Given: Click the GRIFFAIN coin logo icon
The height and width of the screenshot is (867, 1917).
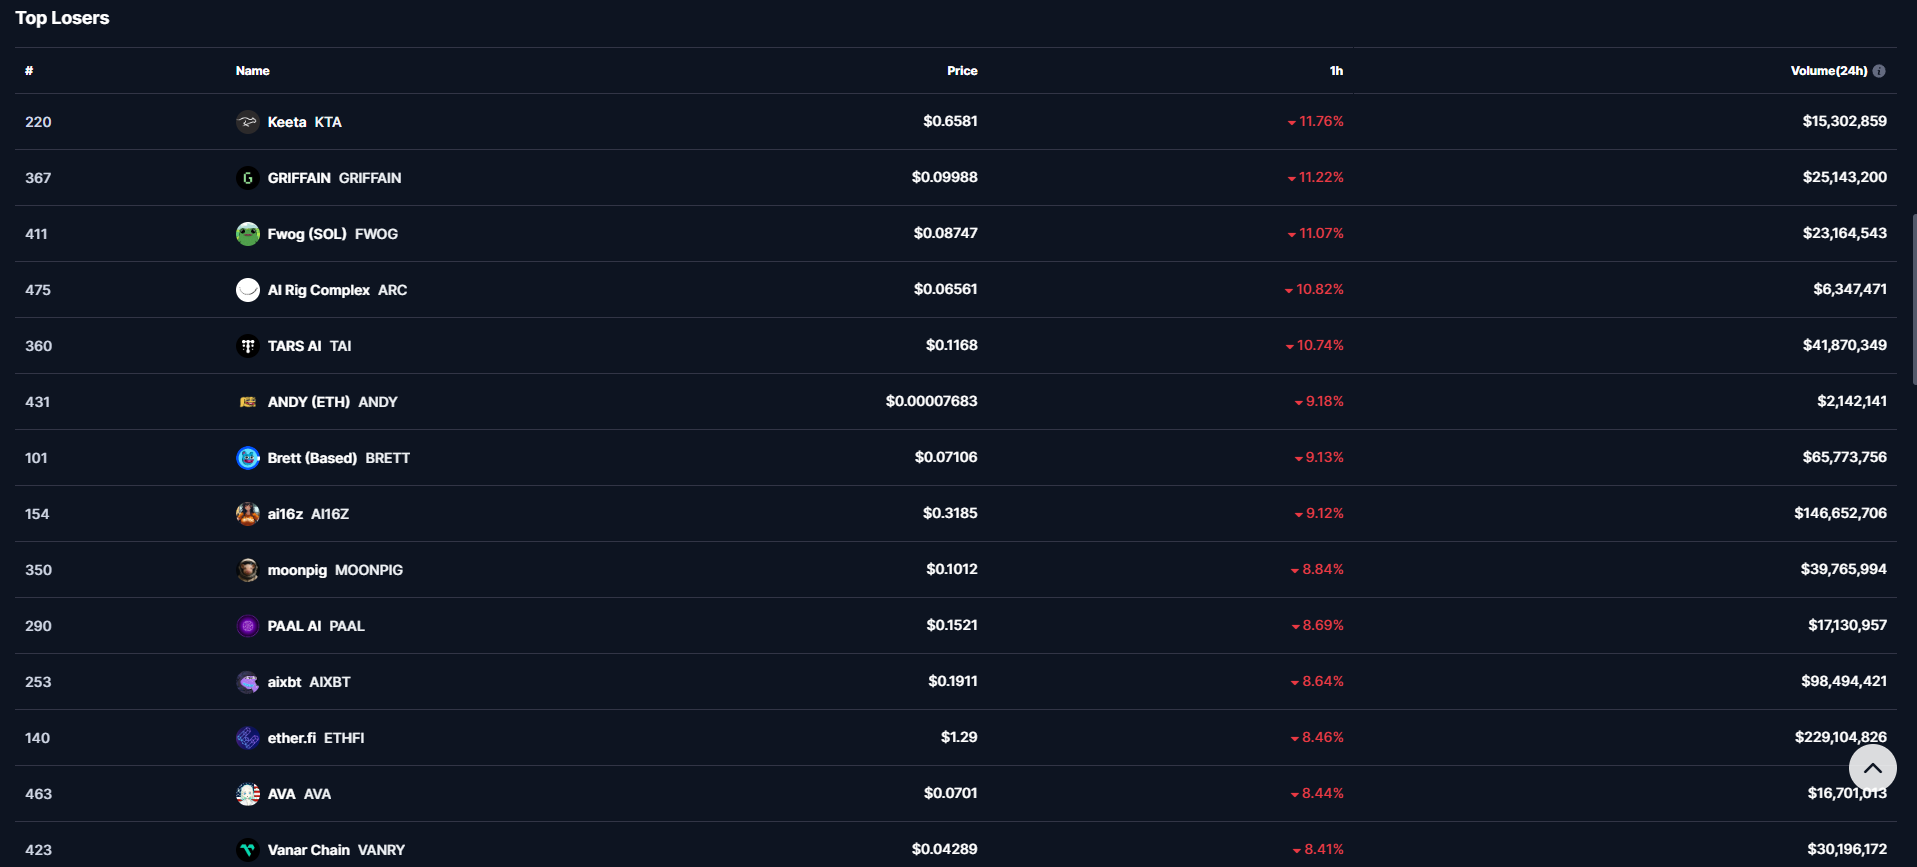Looking at the screenshot, I should (x=247, y=178).
